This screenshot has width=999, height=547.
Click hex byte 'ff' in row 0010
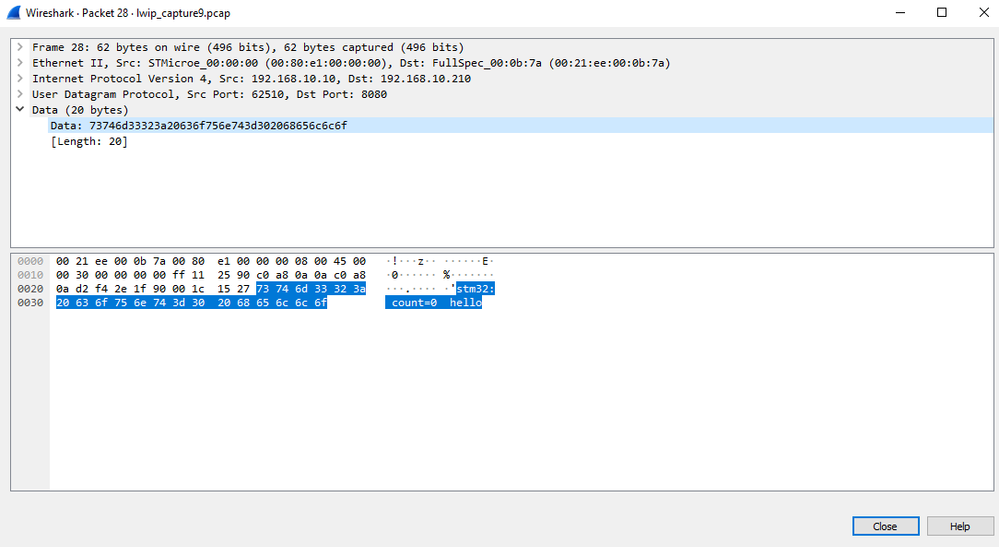click(178, 275)
